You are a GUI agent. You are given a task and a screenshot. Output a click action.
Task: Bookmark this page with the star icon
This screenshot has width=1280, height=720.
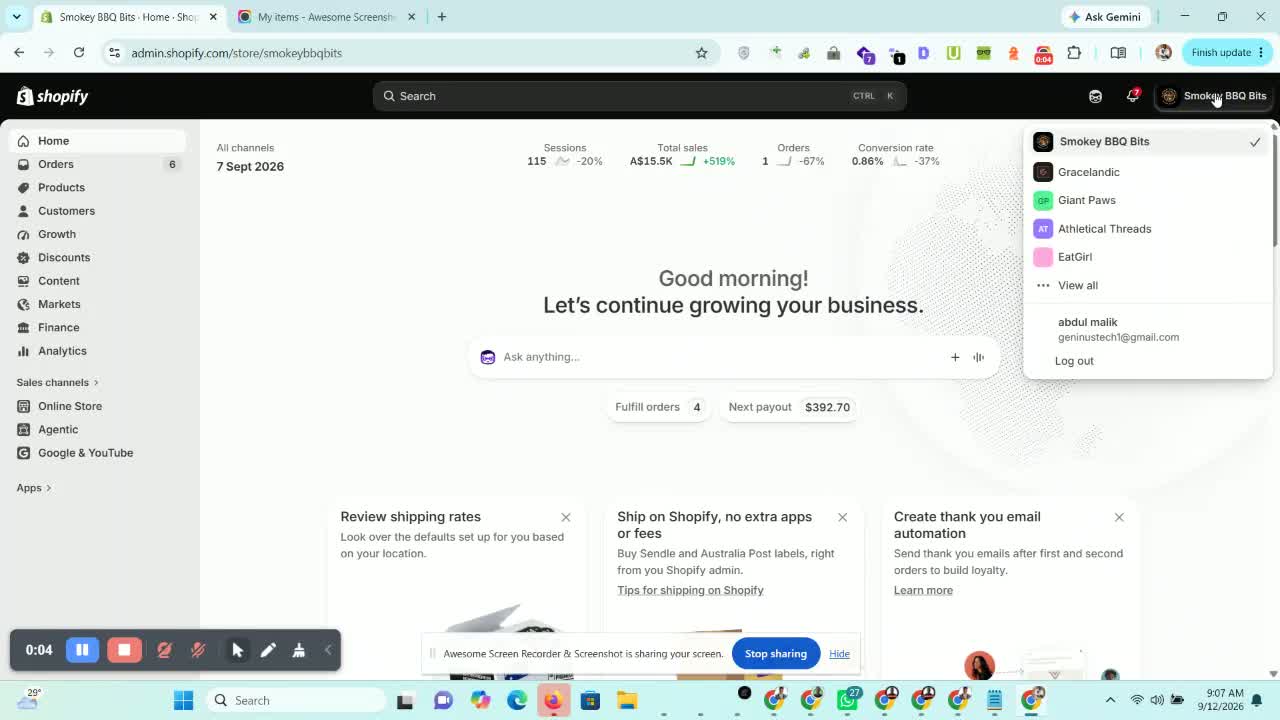[702, 53]
